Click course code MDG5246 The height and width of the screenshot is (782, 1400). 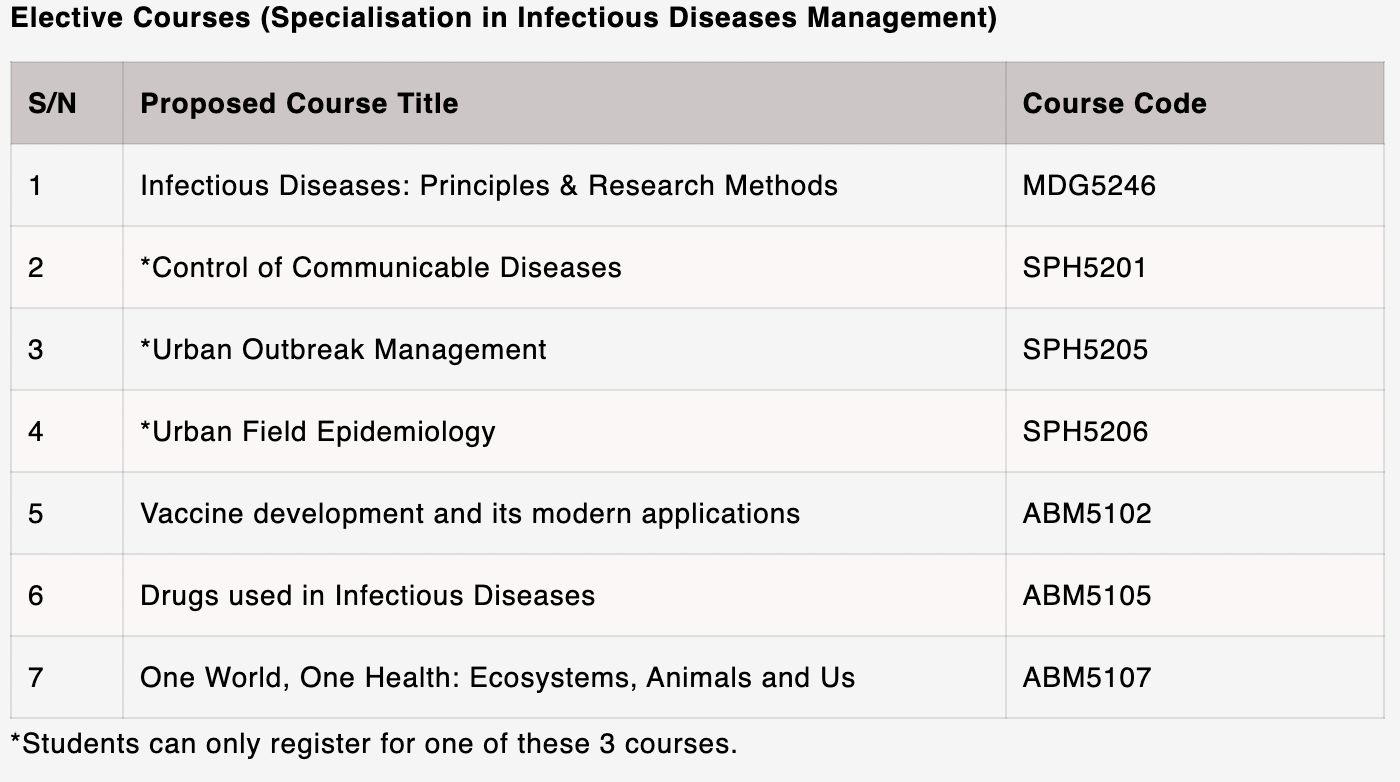pyautogui.click(x=1088, y=185)
